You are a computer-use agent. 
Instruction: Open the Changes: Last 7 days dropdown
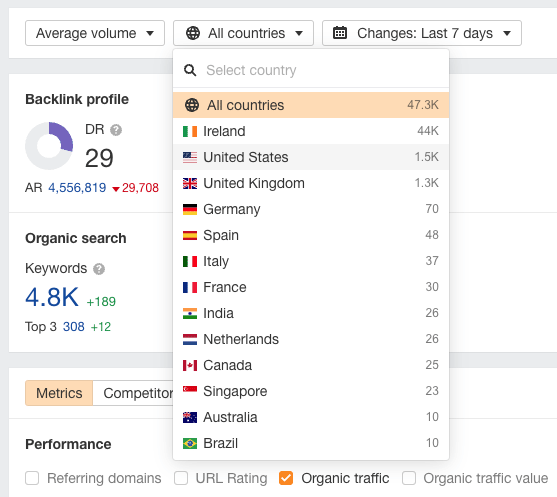[422, 33]
